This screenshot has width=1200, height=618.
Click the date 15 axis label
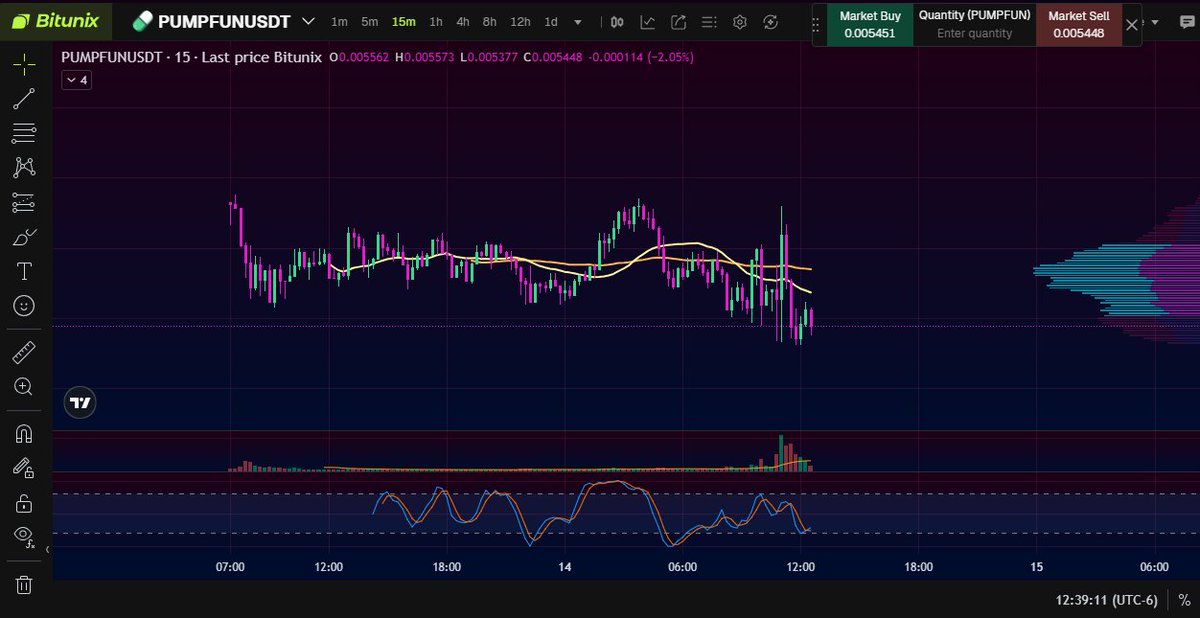(1037, 567)
